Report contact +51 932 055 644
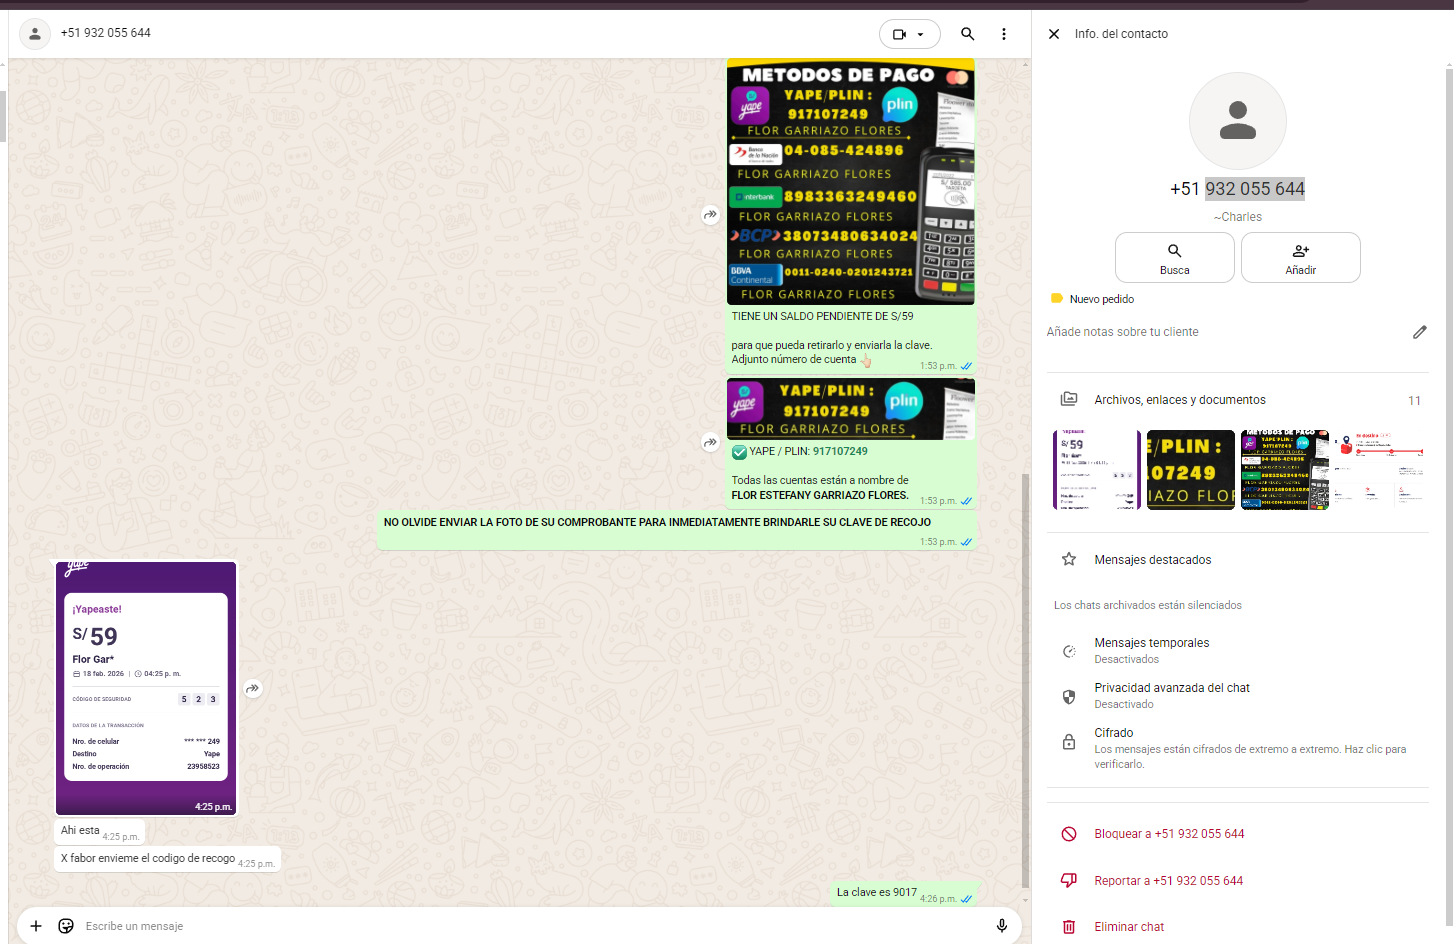This screenshot has height=944, width=1454. coord(1168,881)
